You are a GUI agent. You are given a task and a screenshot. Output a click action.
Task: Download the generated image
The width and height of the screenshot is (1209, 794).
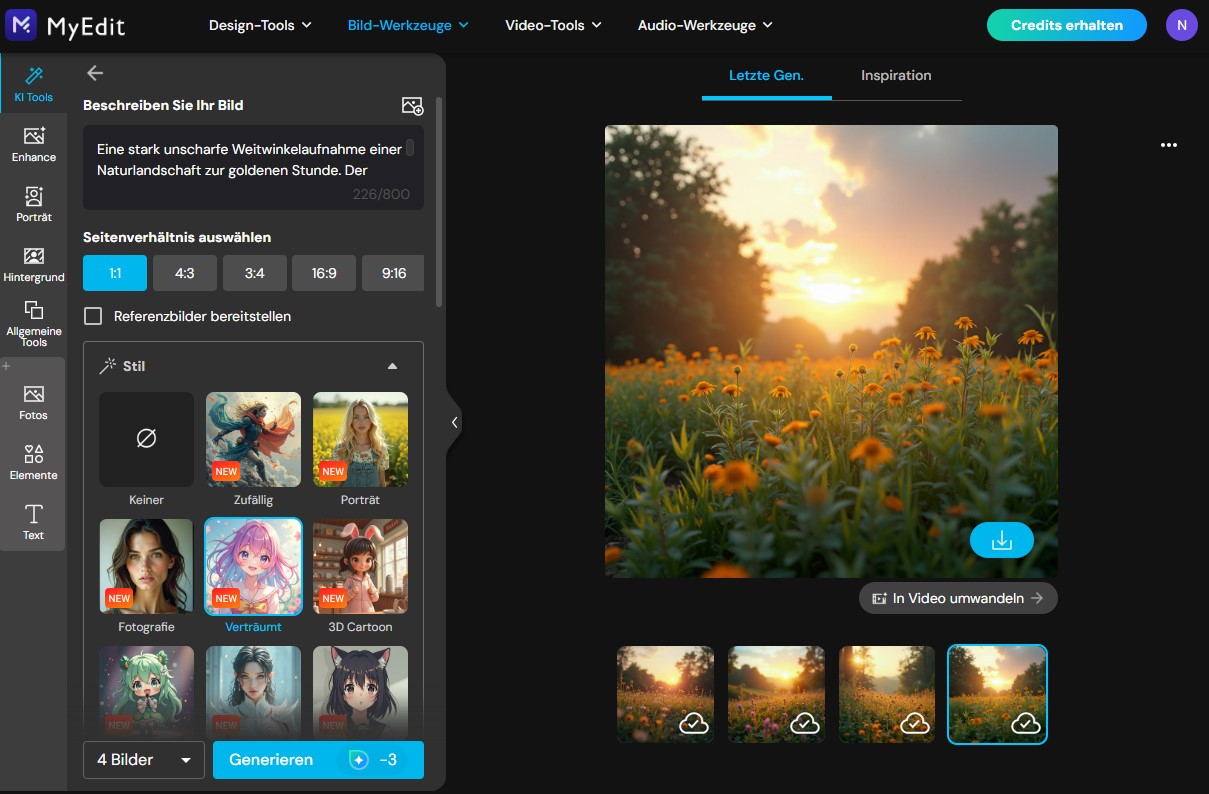pos(1001,540)
